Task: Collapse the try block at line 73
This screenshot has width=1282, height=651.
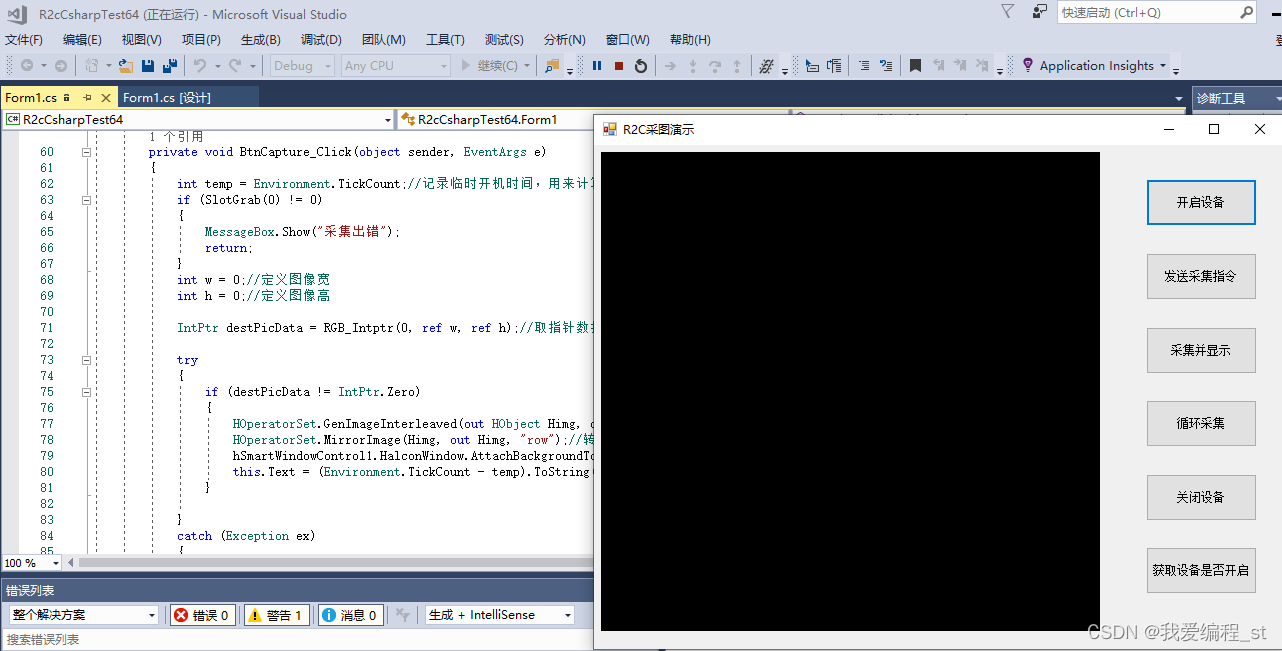Action: click(x=86, y=360)
